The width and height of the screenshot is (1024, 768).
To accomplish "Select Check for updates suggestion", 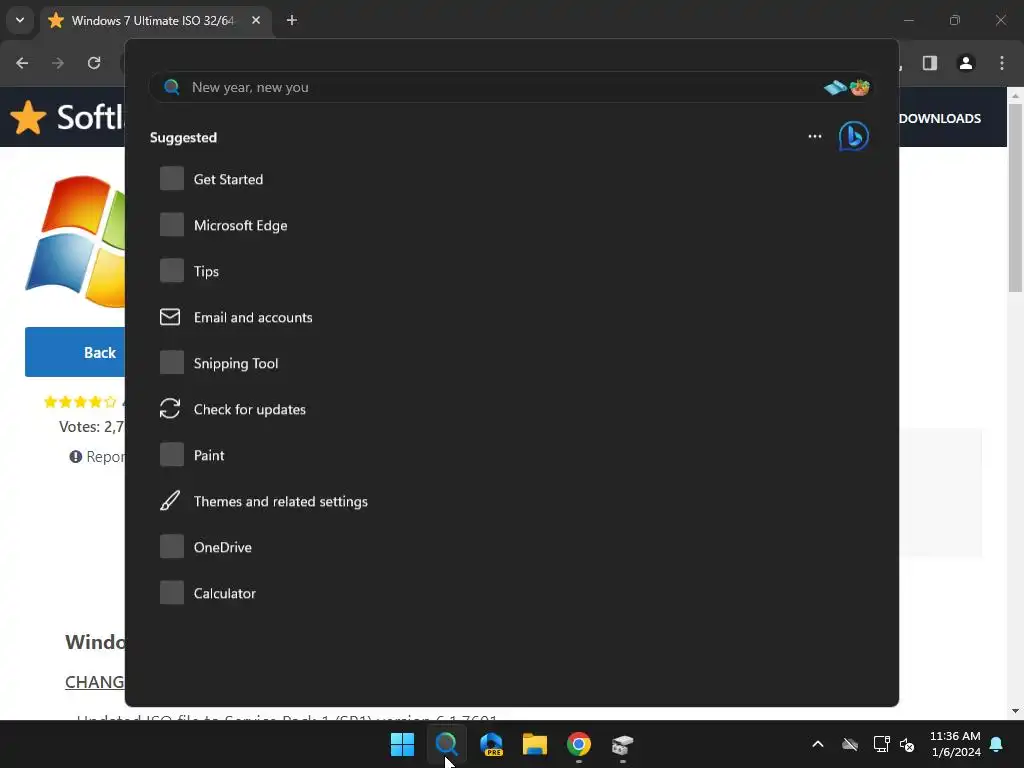I will click(x=249, y=409).
